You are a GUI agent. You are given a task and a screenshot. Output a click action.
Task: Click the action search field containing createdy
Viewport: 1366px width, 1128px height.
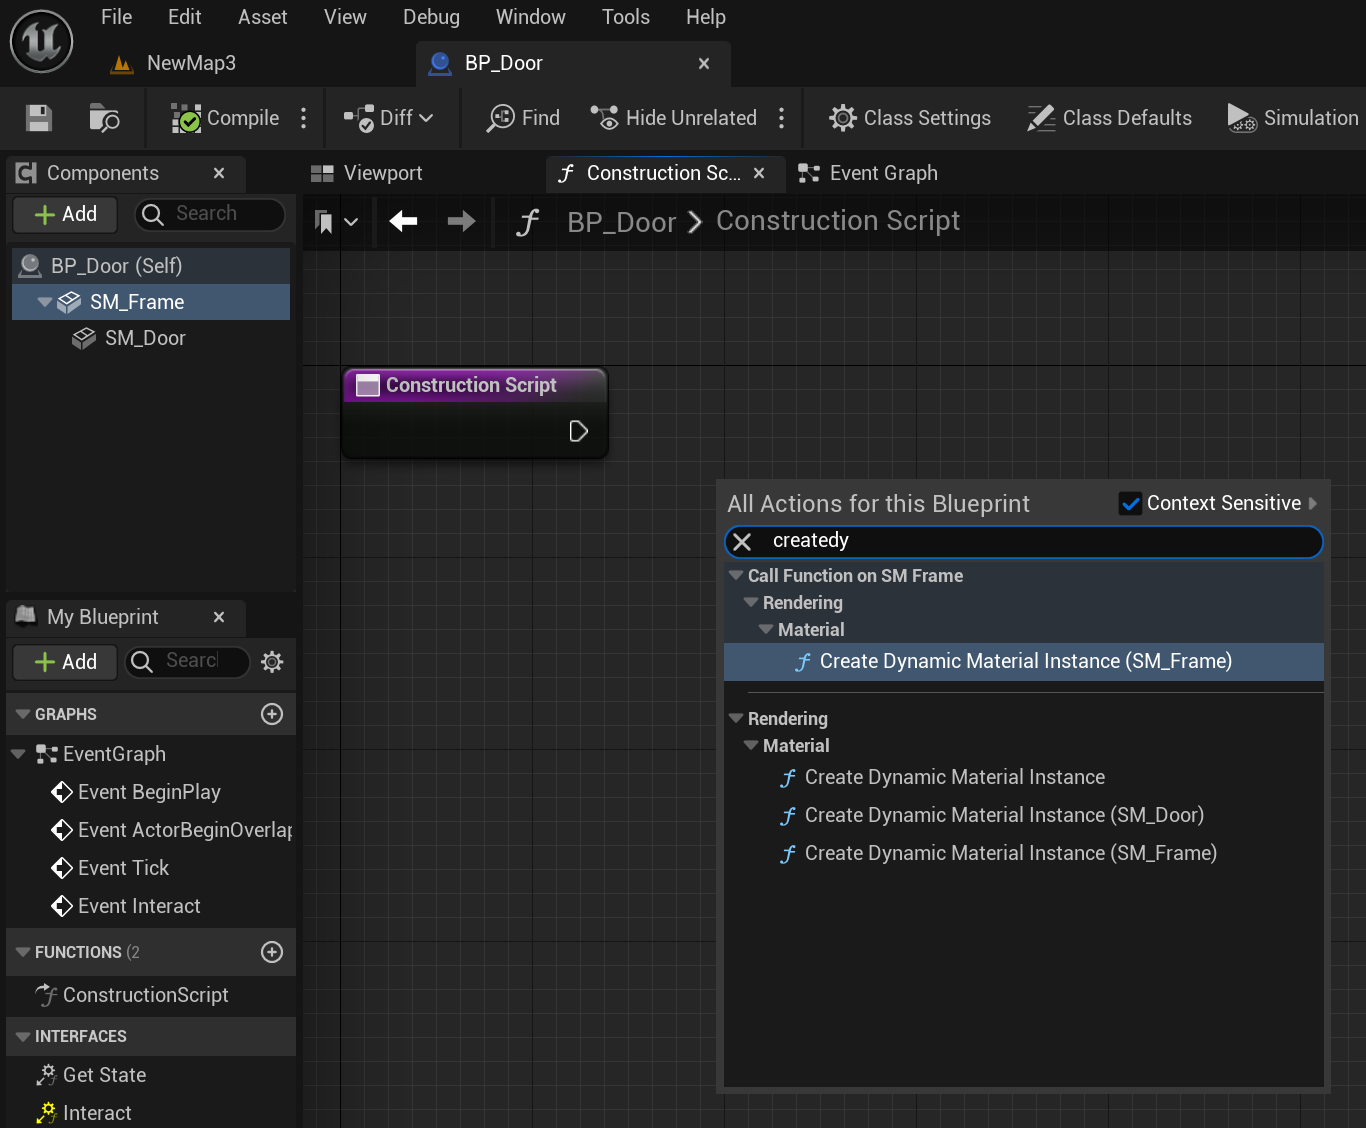(x=1023, y=541)
